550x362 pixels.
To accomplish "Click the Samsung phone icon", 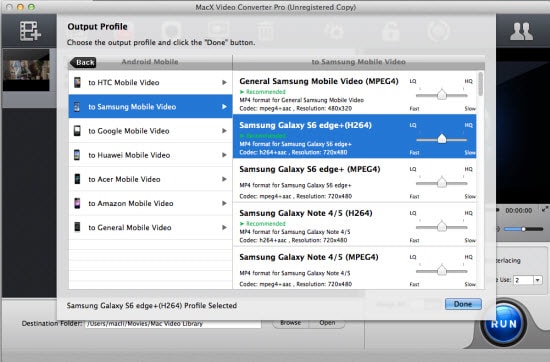I will pos(77,107).
